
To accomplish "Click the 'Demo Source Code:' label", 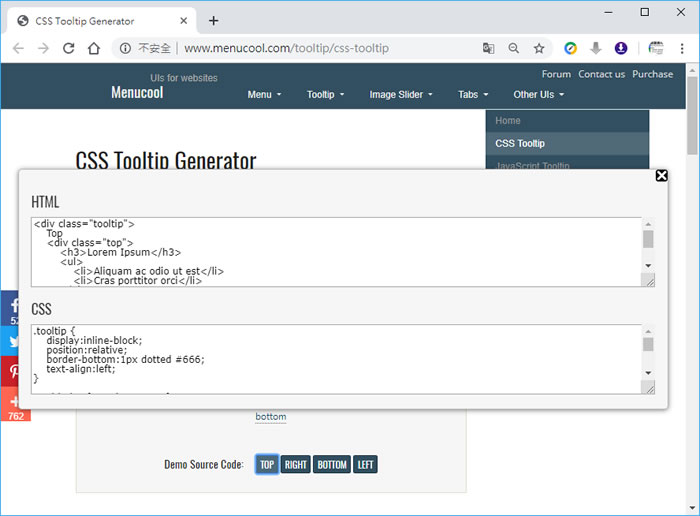I will (x=204, y=465).
